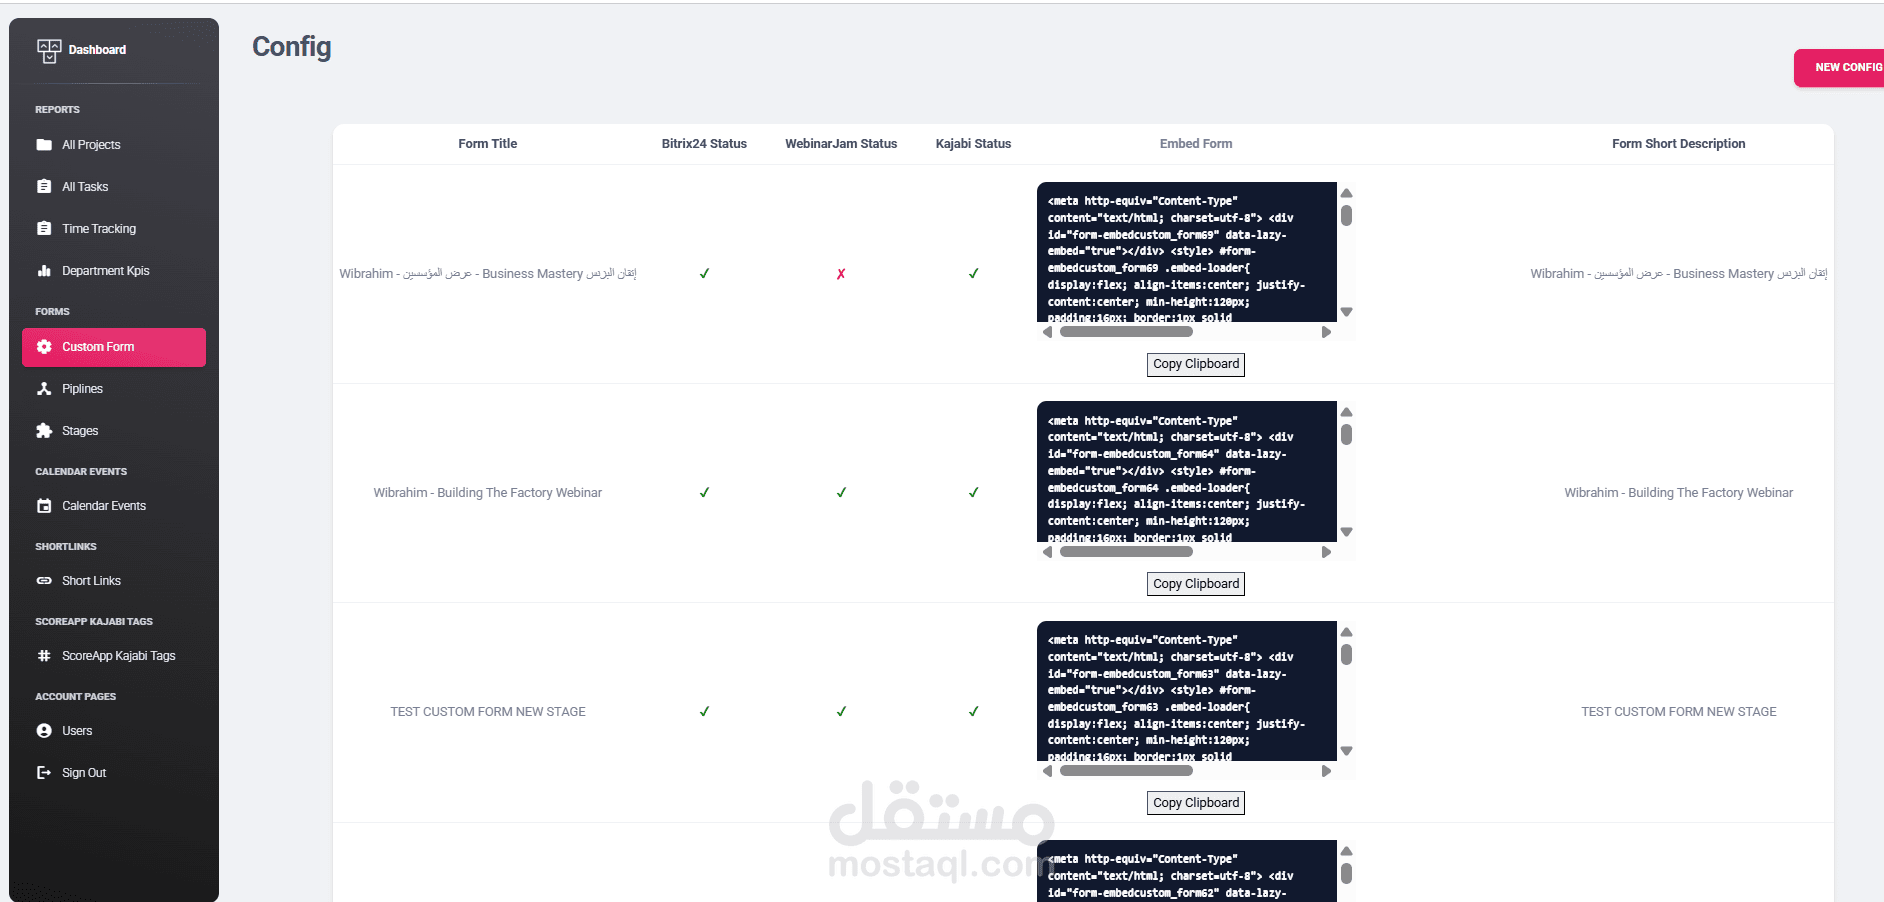Click the Stages puzzle icon
Screen dimensions: 1884x902
[44, 431]
